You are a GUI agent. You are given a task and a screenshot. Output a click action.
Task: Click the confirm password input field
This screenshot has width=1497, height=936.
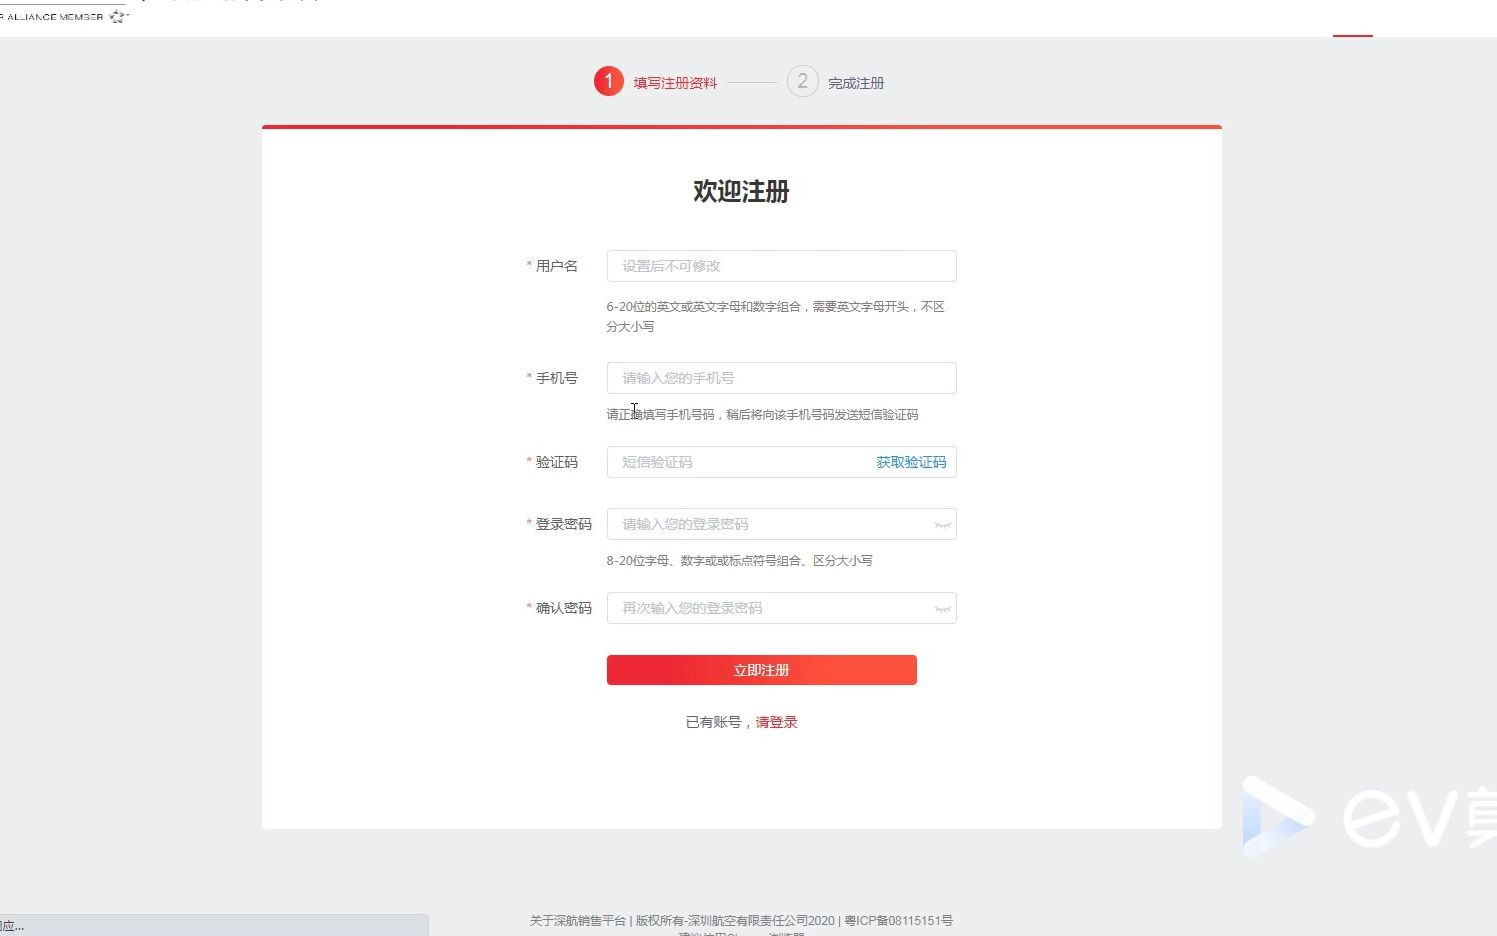coord(781,608)
